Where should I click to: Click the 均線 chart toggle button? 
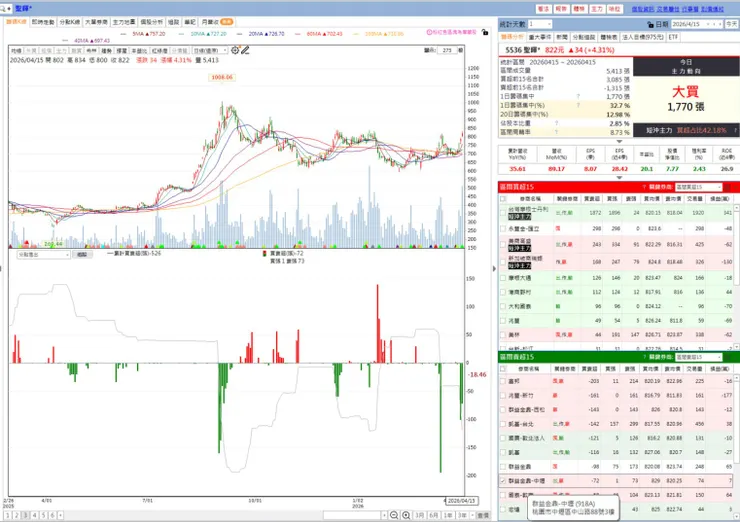[x=16, y=51]
